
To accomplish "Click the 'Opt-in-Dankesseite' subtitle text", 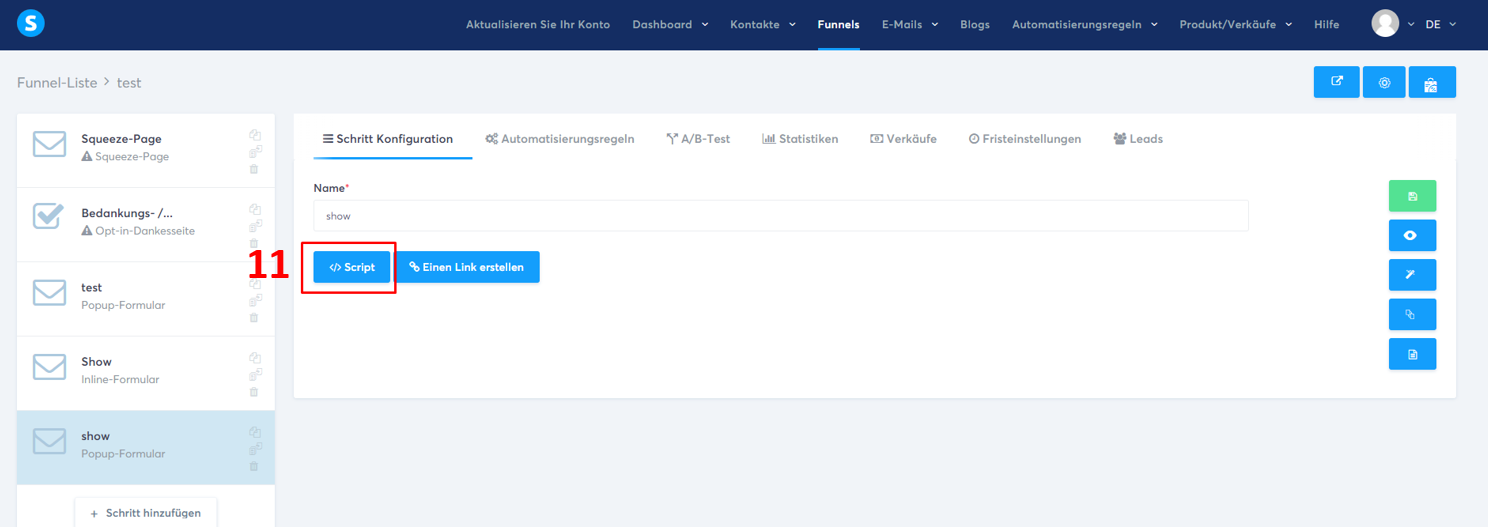I will (145, 231).
